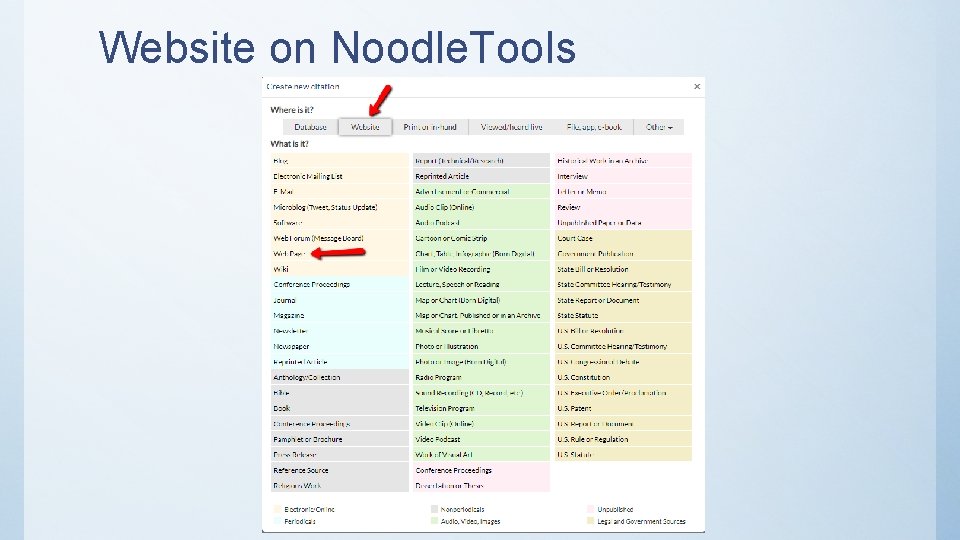Image resolution: width=960 pixels, height=540 pixels.
Task: Choose State Committee Hearing/Testimony
Action: click(623, 285)
